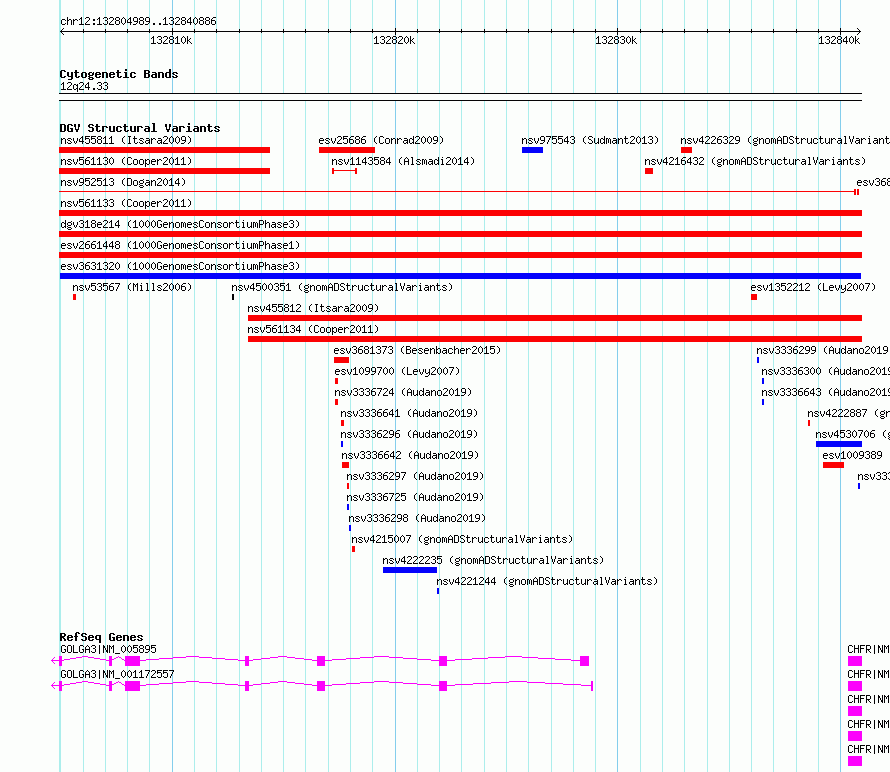Open the esv25686 (Conrad2009) variant link
The height and width of the screenshot is (772, 890).
[x=381, y=140]
